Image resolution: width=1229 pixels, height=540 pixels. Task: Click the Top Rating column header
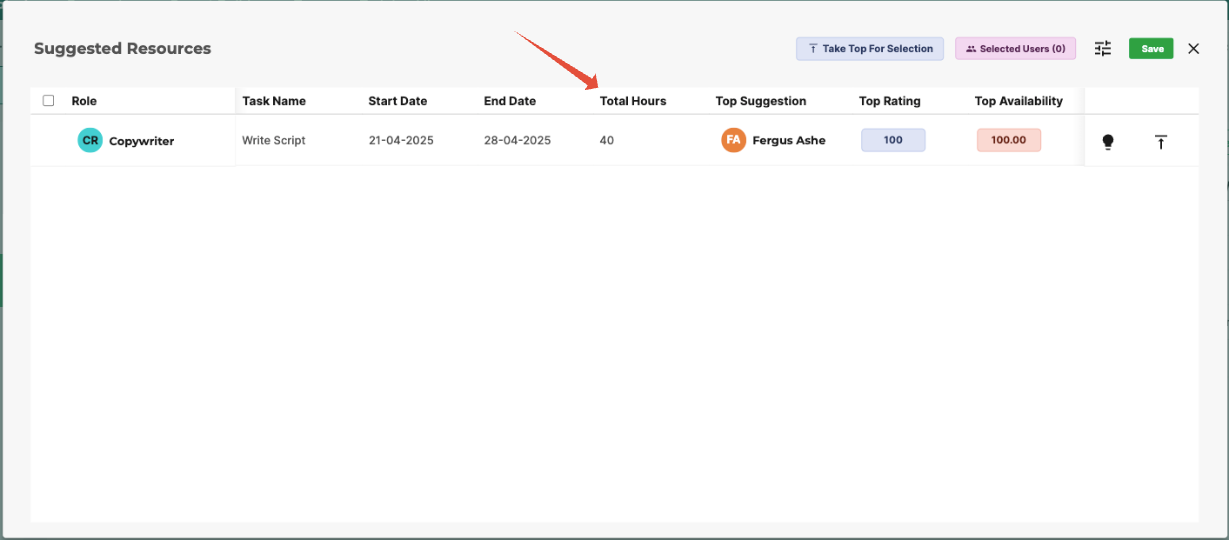tap(890, 101)
